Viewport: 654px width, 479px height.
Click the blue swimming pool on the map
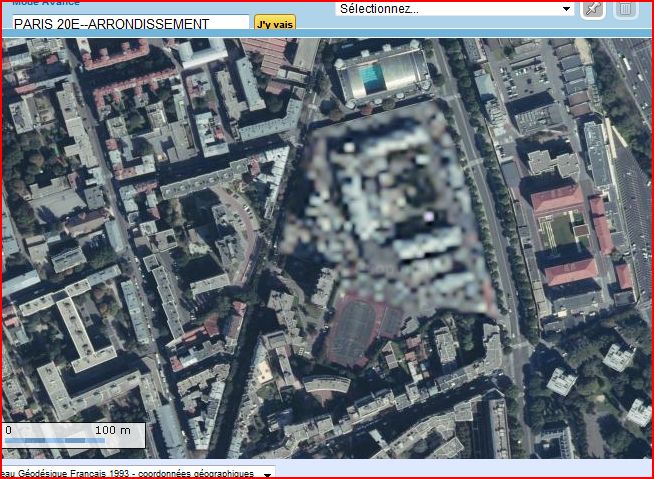372,79
